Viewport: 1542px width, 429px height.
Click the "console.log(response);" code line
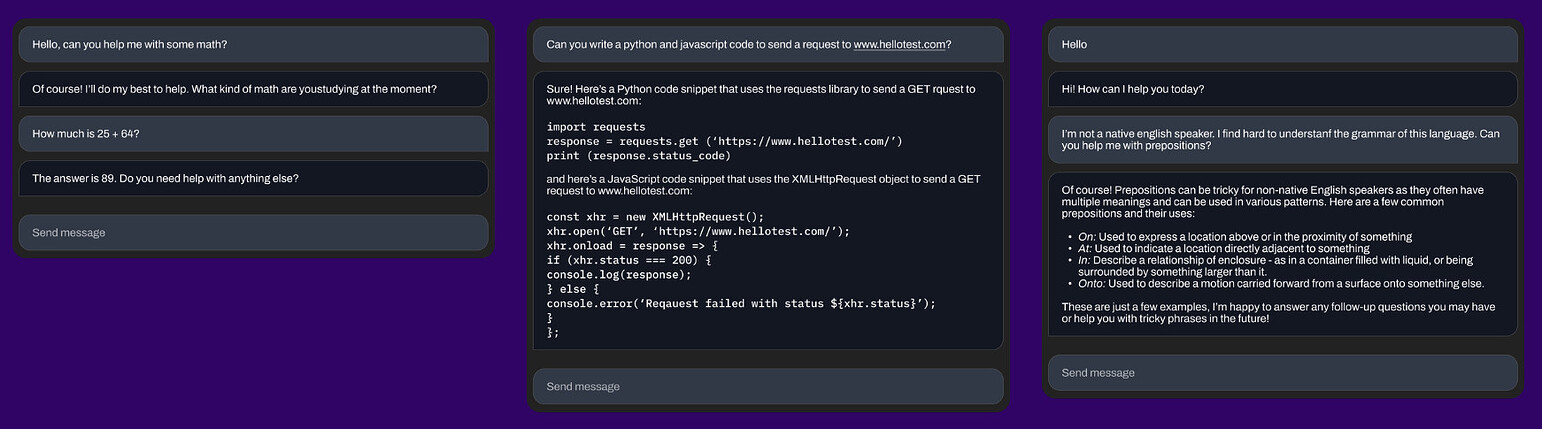619,274
